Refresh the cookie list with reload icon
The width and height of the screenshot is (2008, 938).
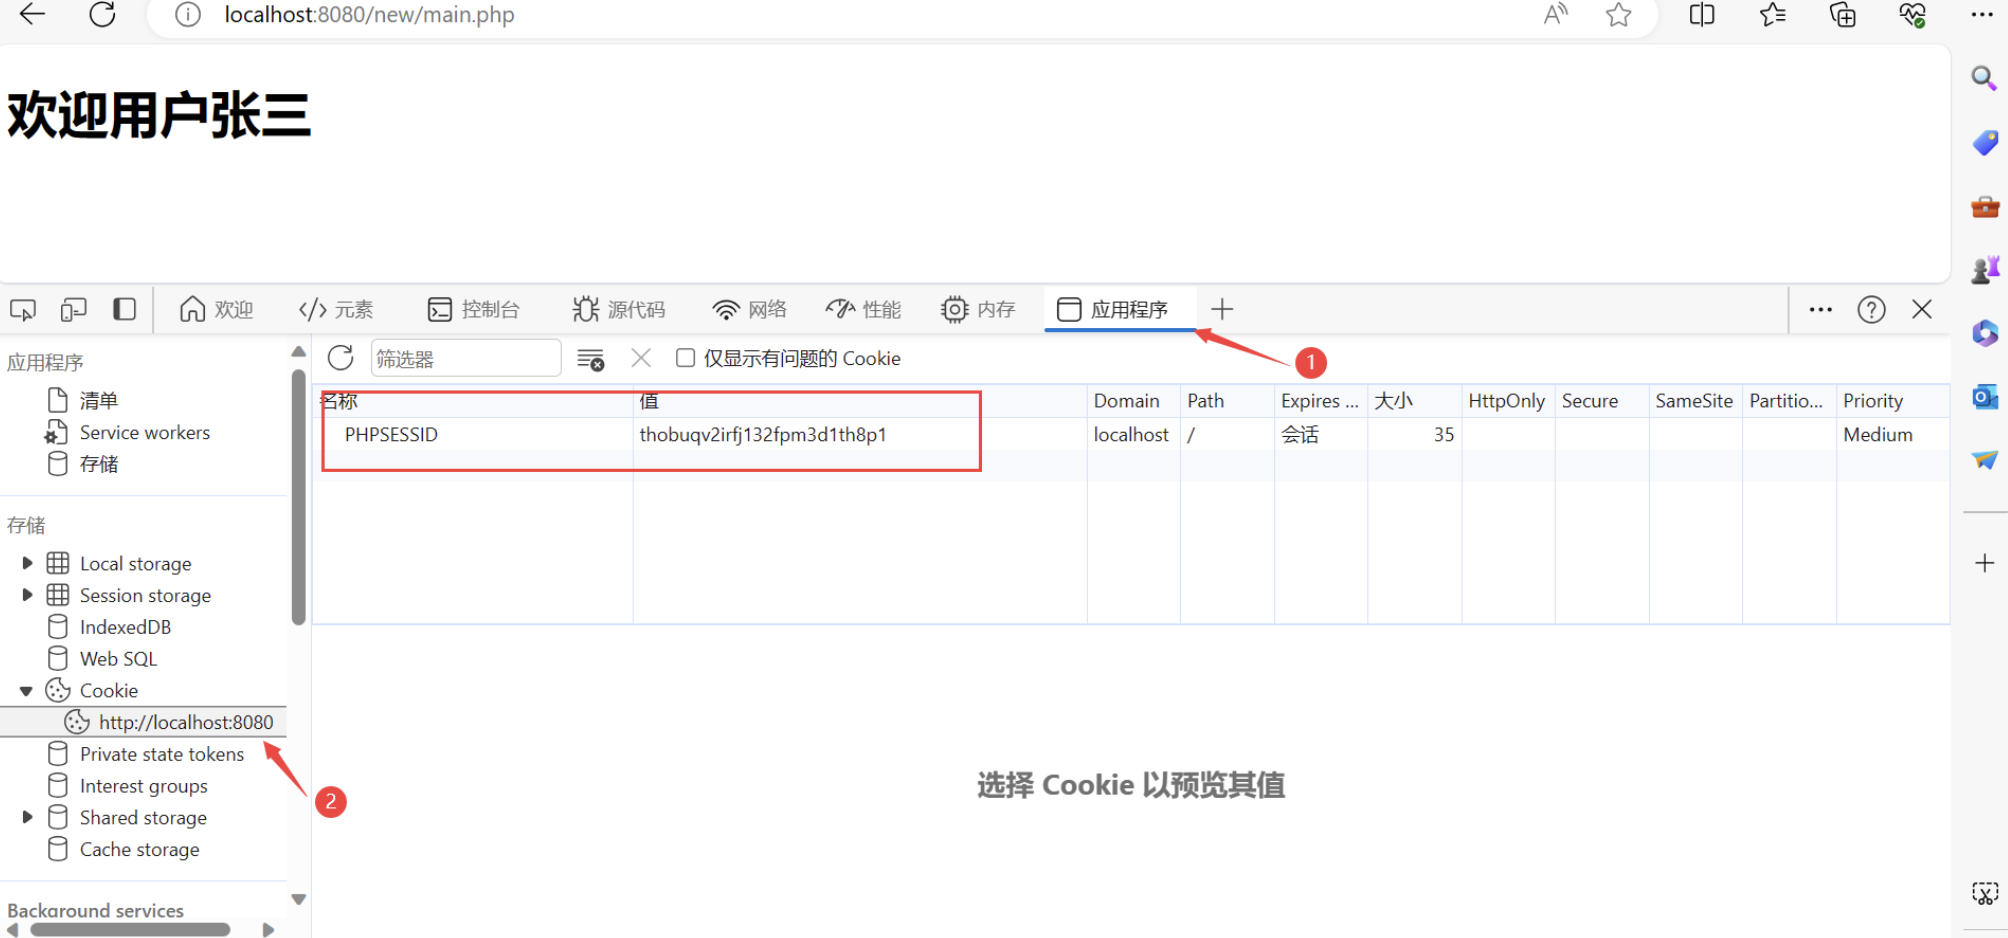point(341,358)
